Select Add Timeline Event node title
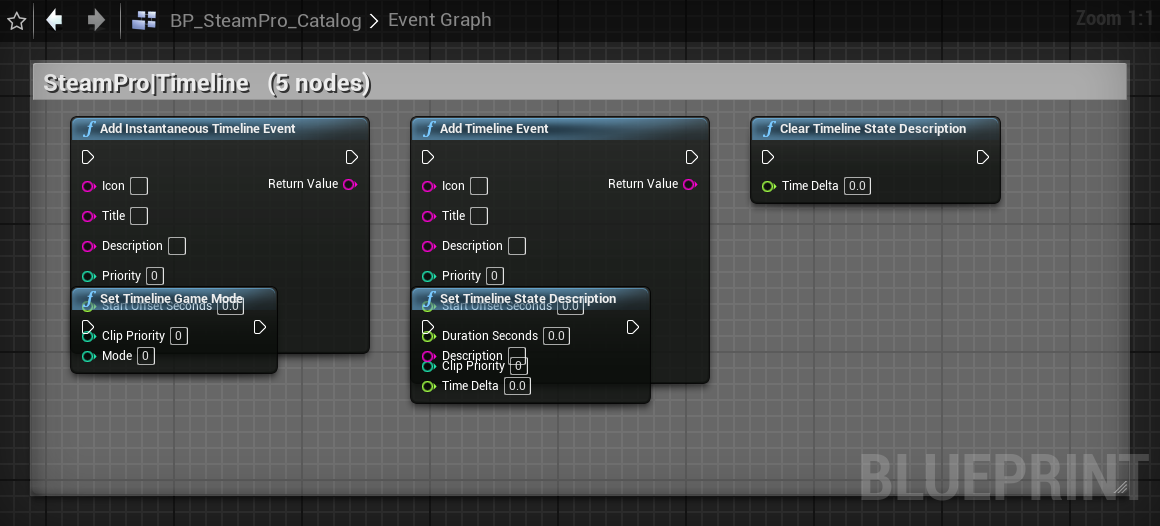This screenshot has height=526, width=1160. 494,129
